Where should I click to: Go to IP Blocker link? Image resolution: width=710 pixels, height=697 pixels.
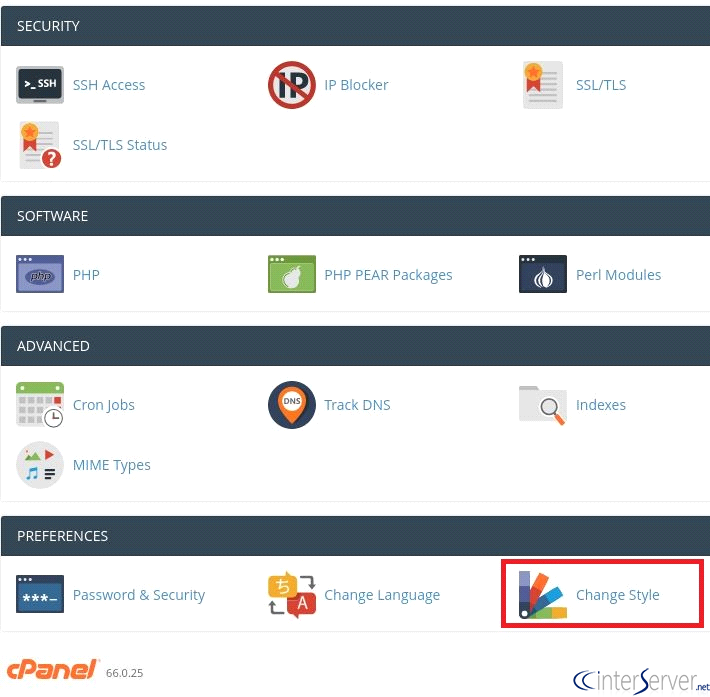pos(356,85)
